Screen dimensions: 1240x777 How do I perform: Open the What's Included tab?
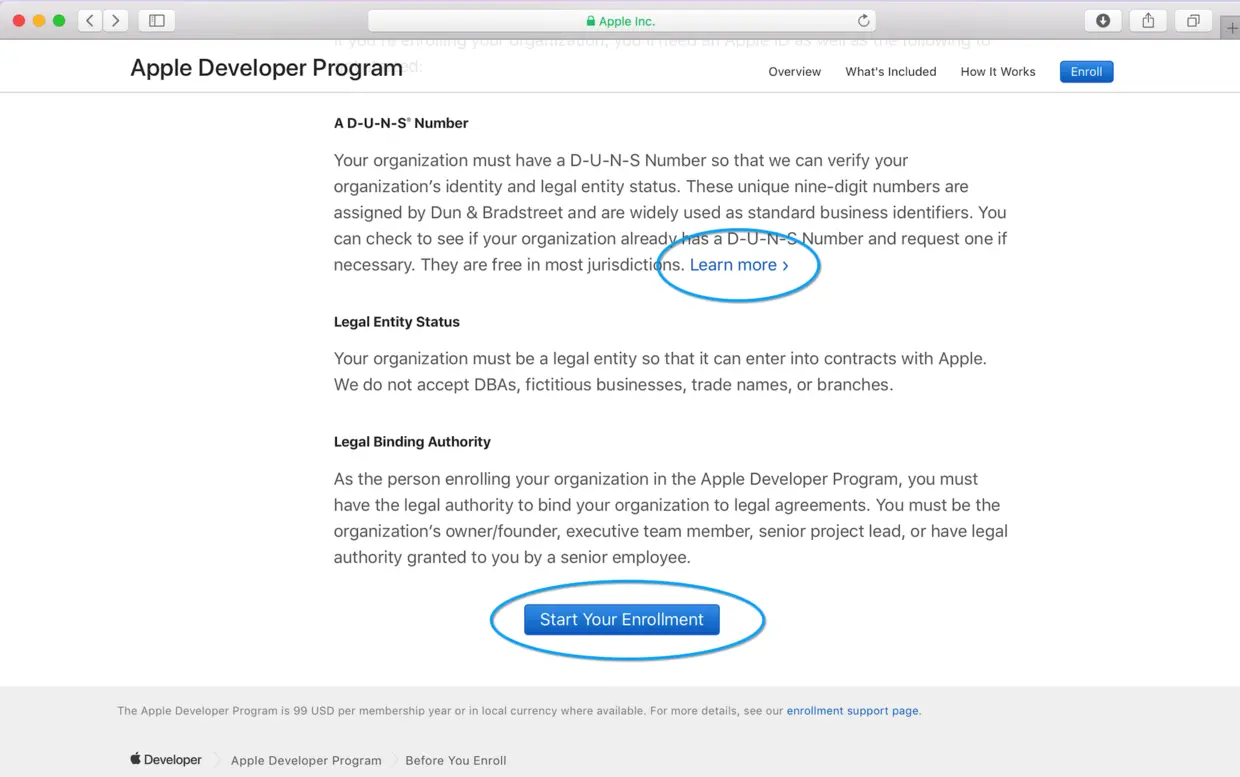pos(891,72)
